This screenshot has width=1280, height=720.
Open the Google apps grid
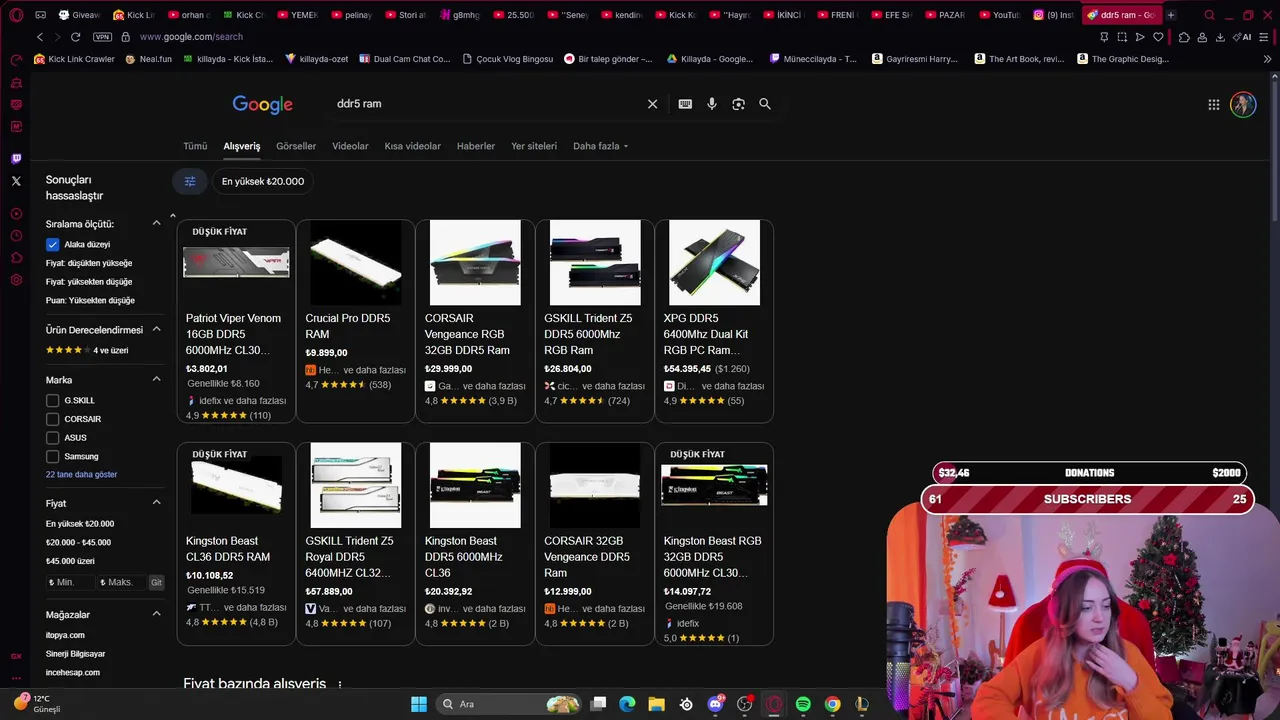tap(1213, 104)
